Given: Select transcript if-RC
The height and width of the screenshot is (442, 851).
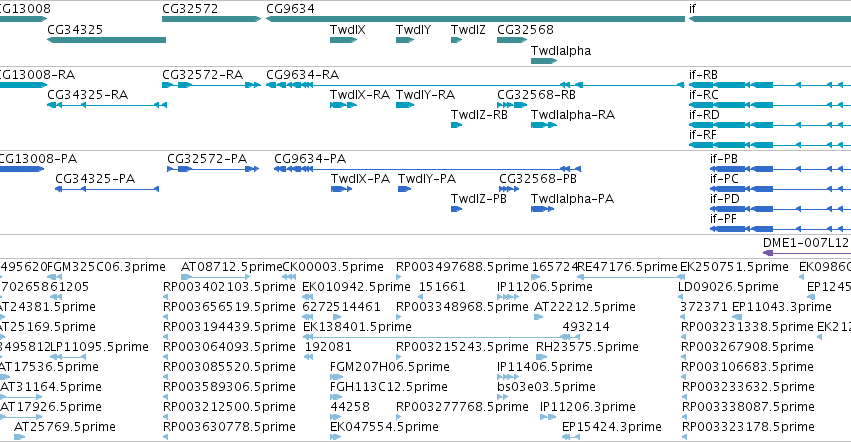Looking at the screenshot, I should tap(703, 94).
